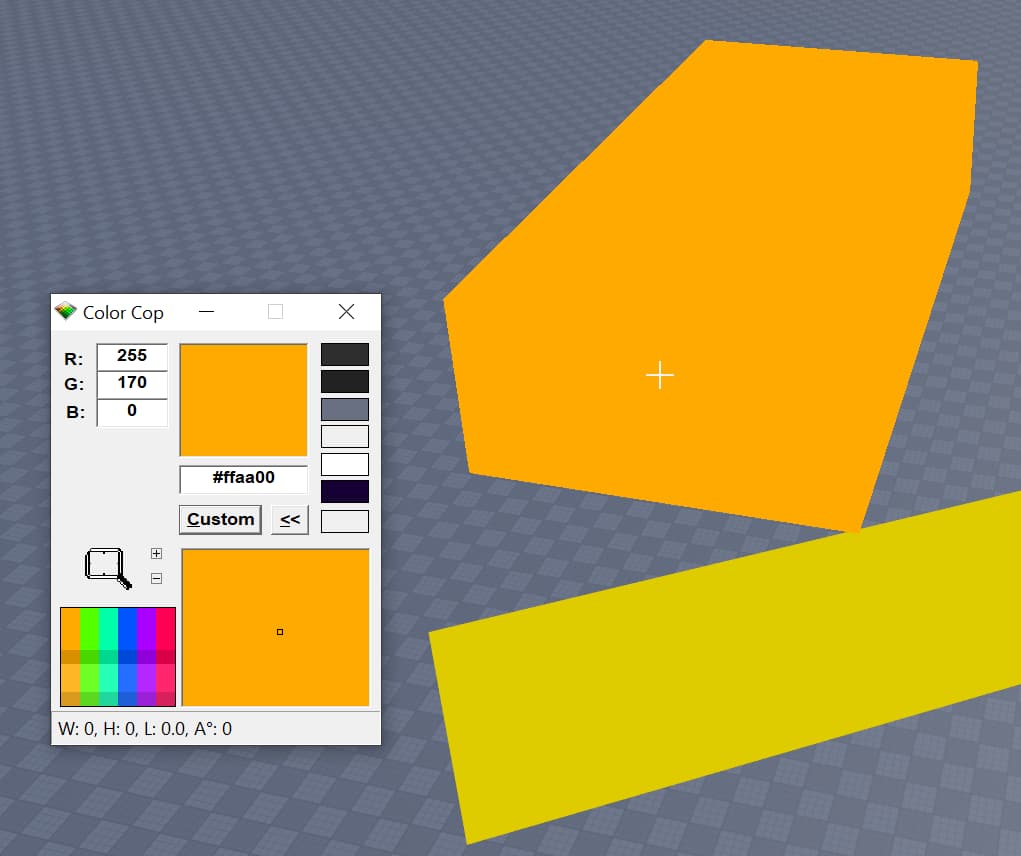This screenshot has width=1021, height=856.
Task: Pick the purple column in the color palette
Action: (x=147, y=656)
